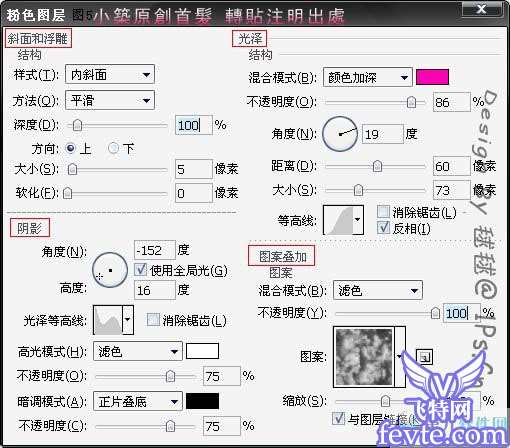Open the 样式 内斜面 dropdown
510x448 pixels.
(x=110, y=74)
